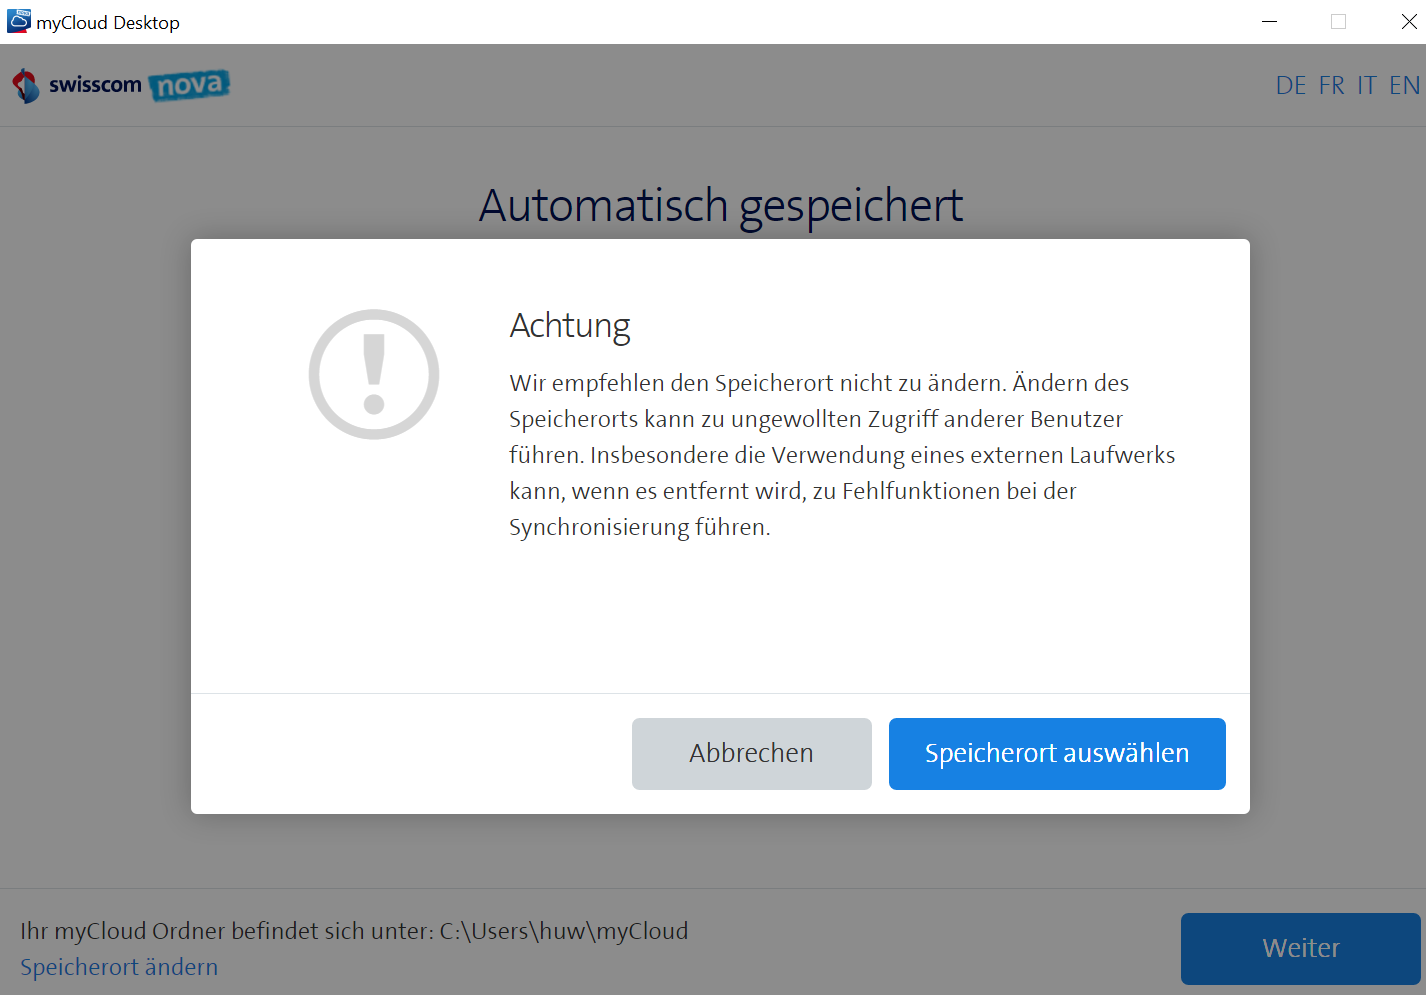This screenshot has height=995, width=1426.
Task: Minimize the myCloud Desktop window
Action: [1269, 21]
